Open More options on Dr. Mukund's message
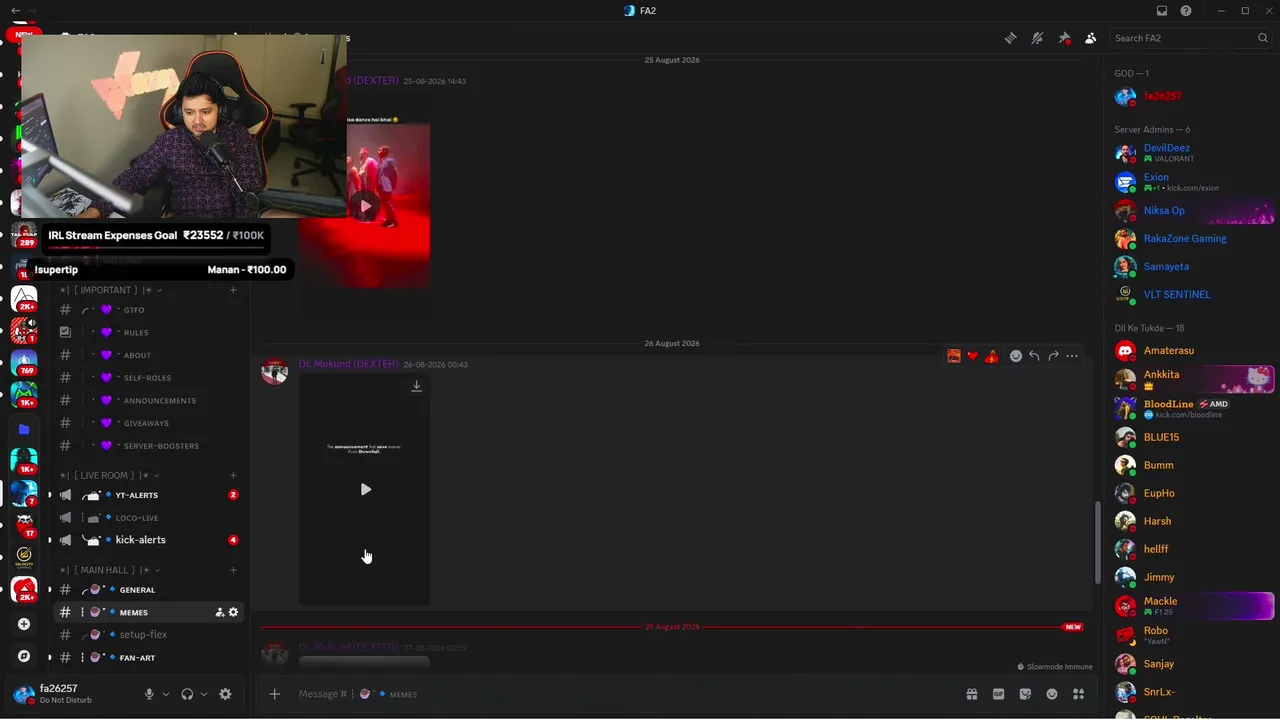The height and width of the screenshot is (720, 1280). pos(1072,356)
